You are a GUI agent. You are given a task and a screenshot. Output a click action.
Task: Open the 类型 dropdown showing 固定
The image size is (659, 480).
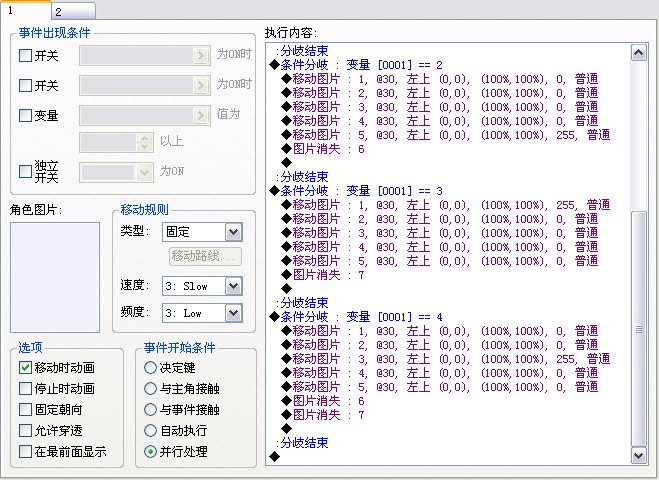(202, 232)
